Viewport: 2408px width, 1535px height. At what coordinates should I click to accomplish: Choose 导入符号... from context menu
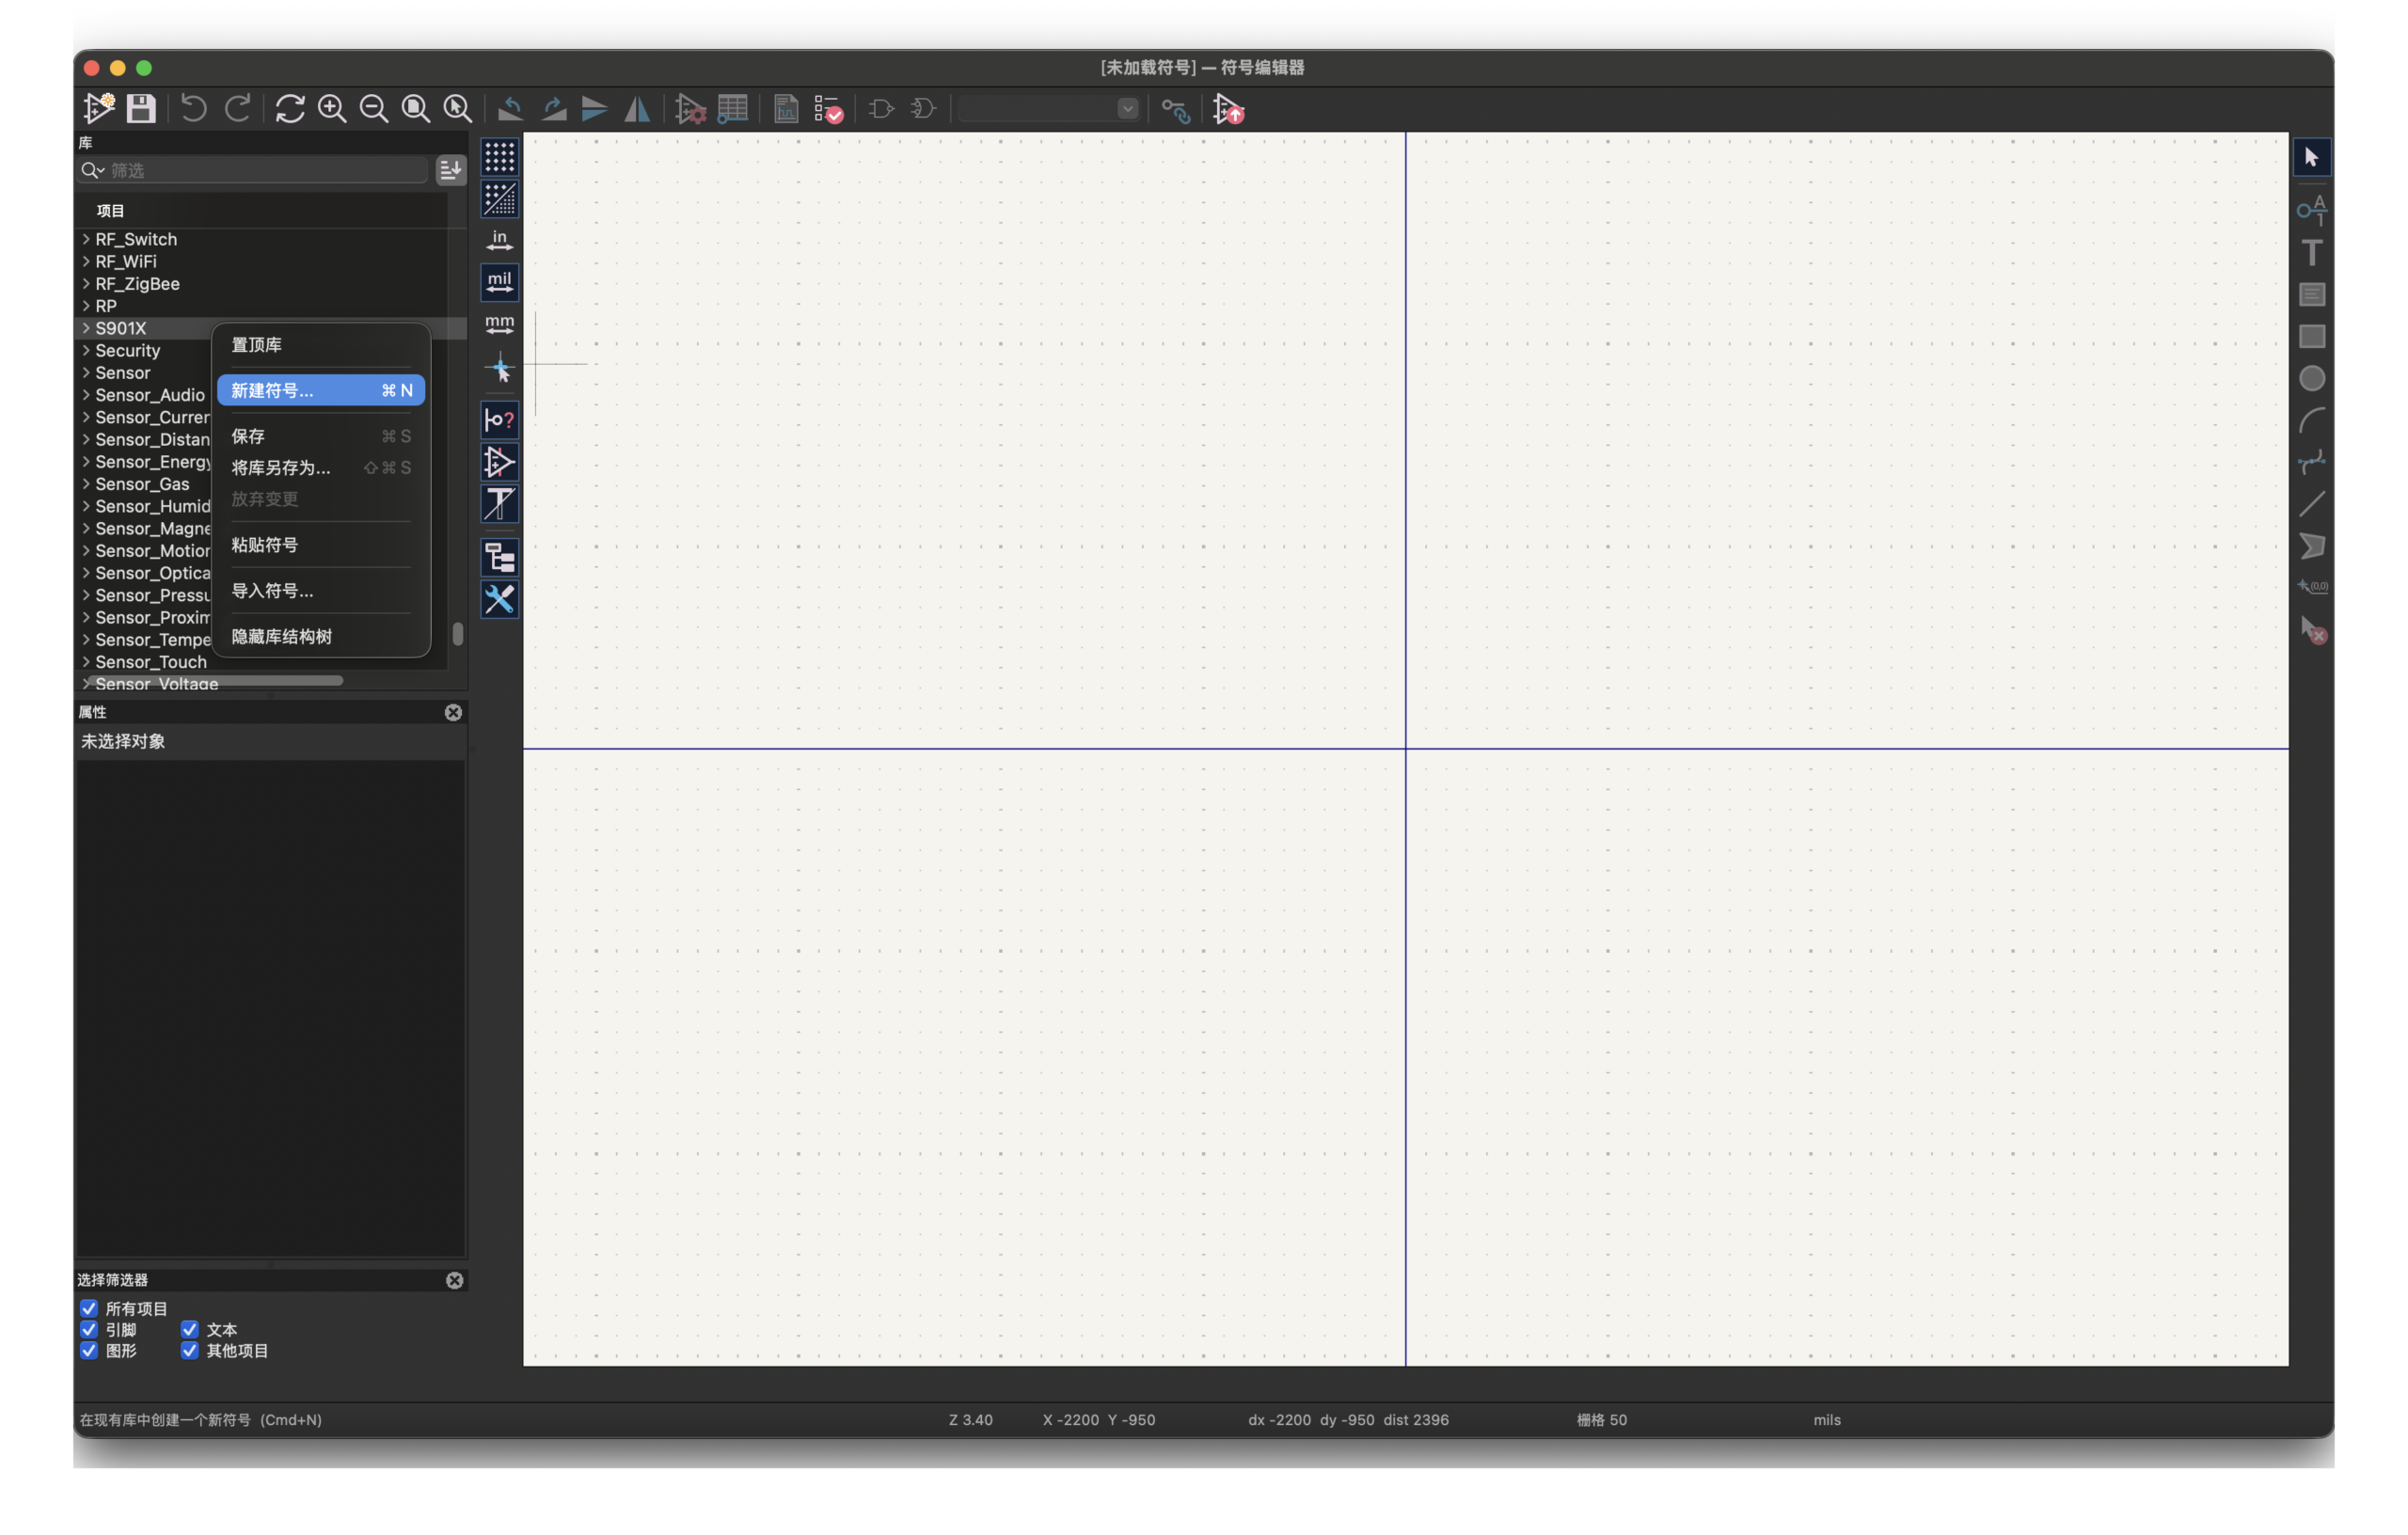coord(272,590)
